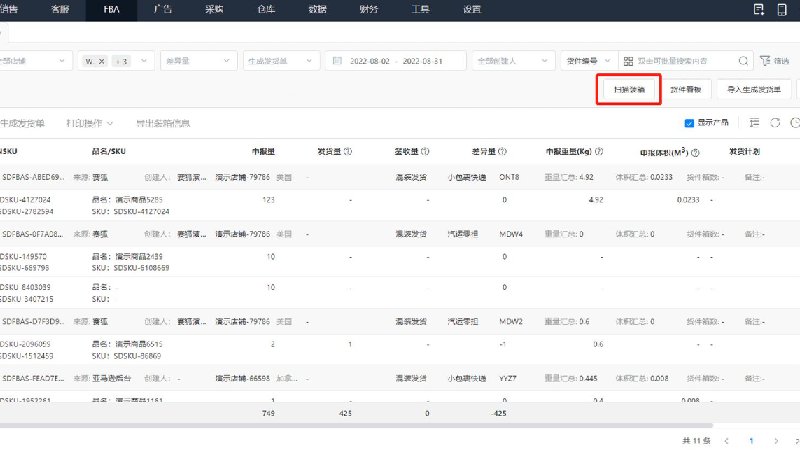Click the refresh icon above the table
The height and width of the screenshot is (450, 800).
click(775, 122)
